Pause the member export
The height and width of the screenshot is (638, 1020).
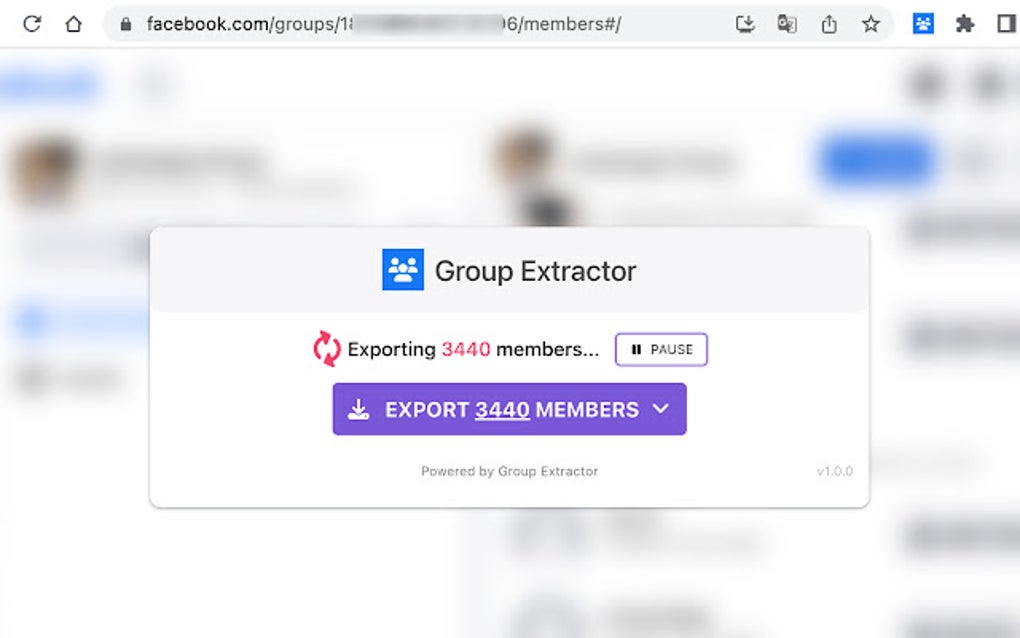[x=661, y=349]
